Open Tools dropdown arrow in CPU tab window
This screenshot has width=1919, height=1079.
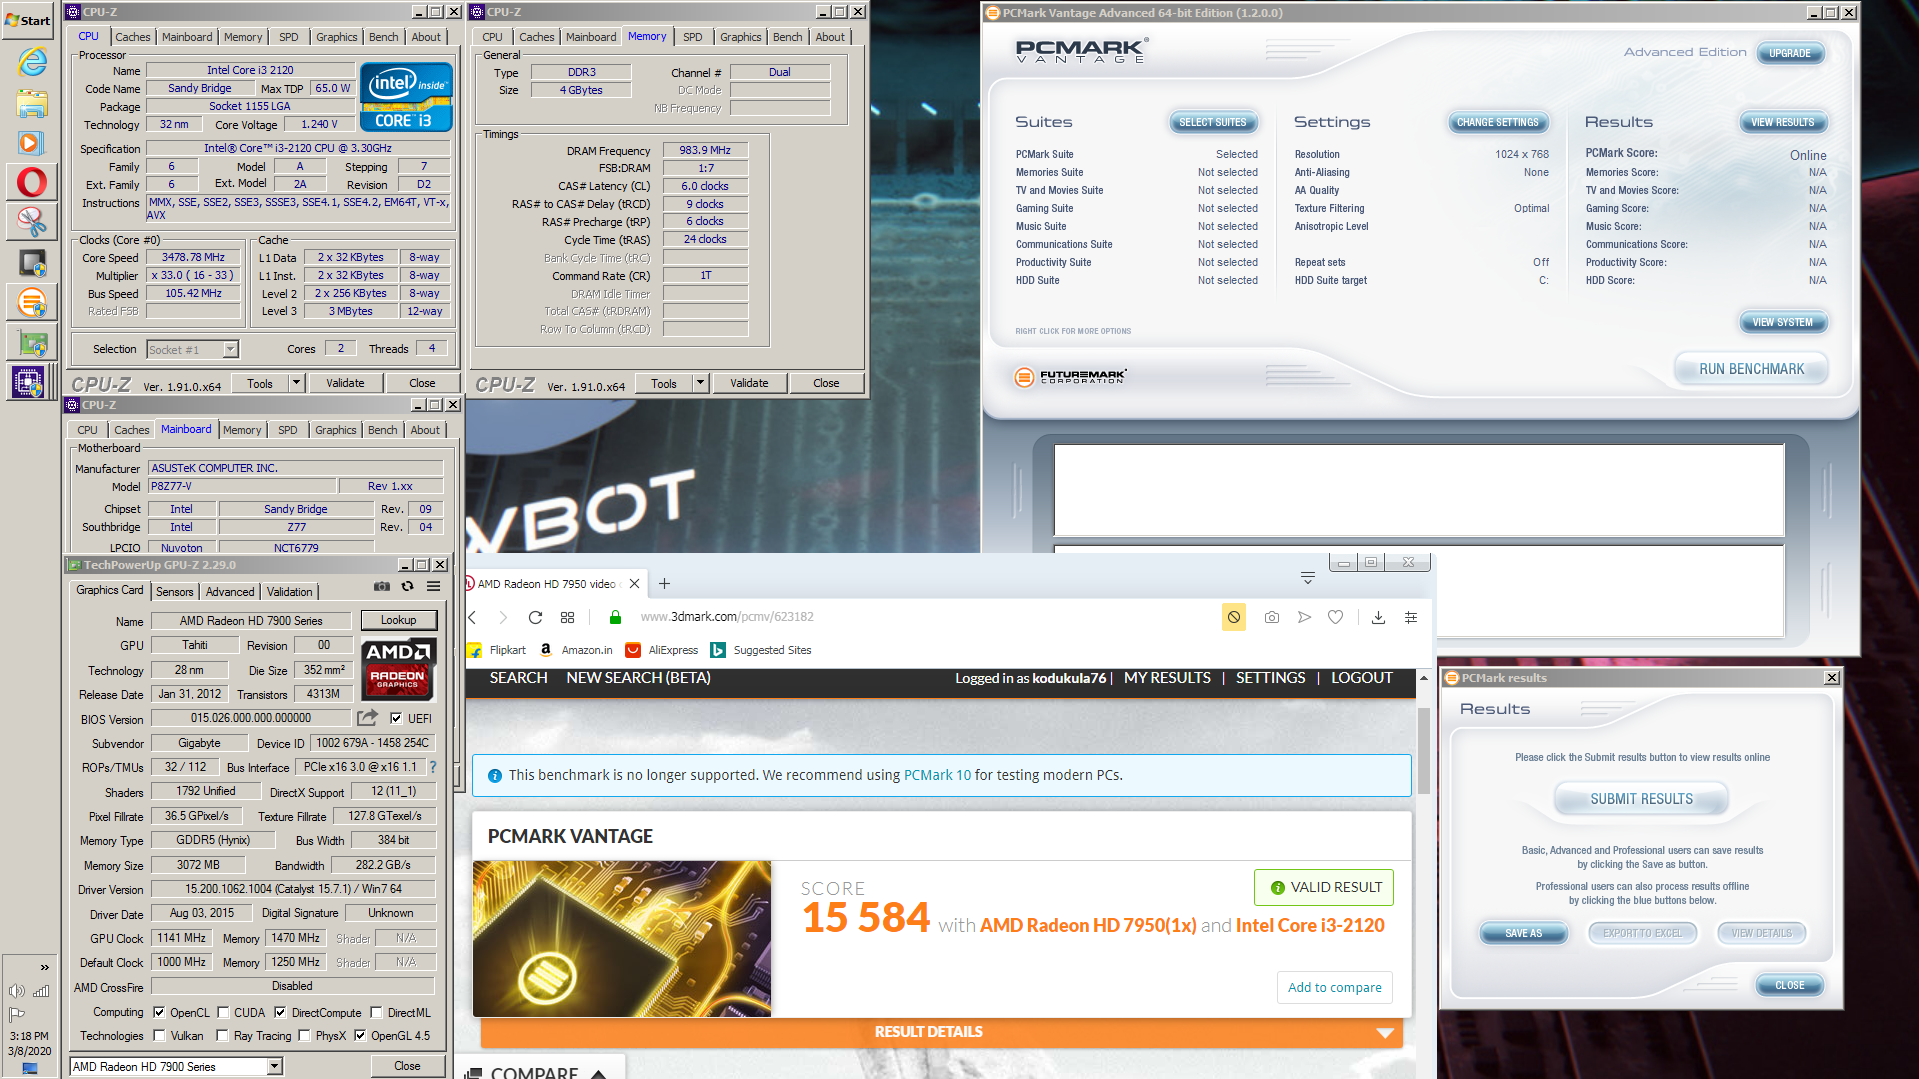point(296,383)
